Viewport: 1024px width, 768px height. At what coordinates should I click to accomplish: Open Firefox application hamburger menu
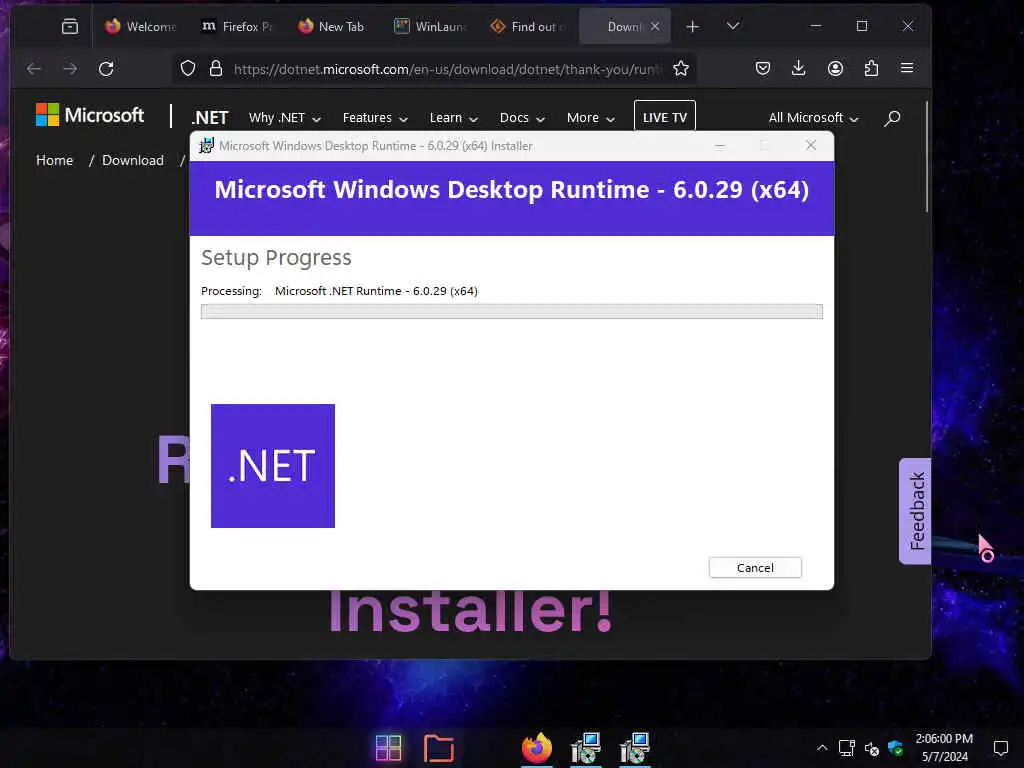(x=906, y=68)
